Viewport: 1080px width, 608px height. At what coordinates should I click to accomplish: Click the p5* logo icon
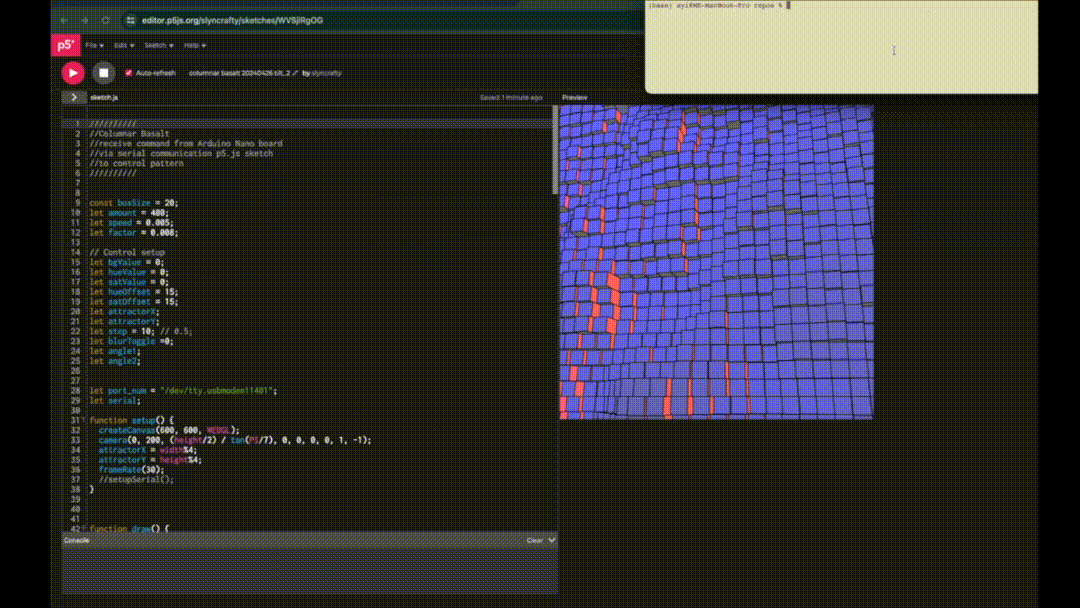coord(65,45)
